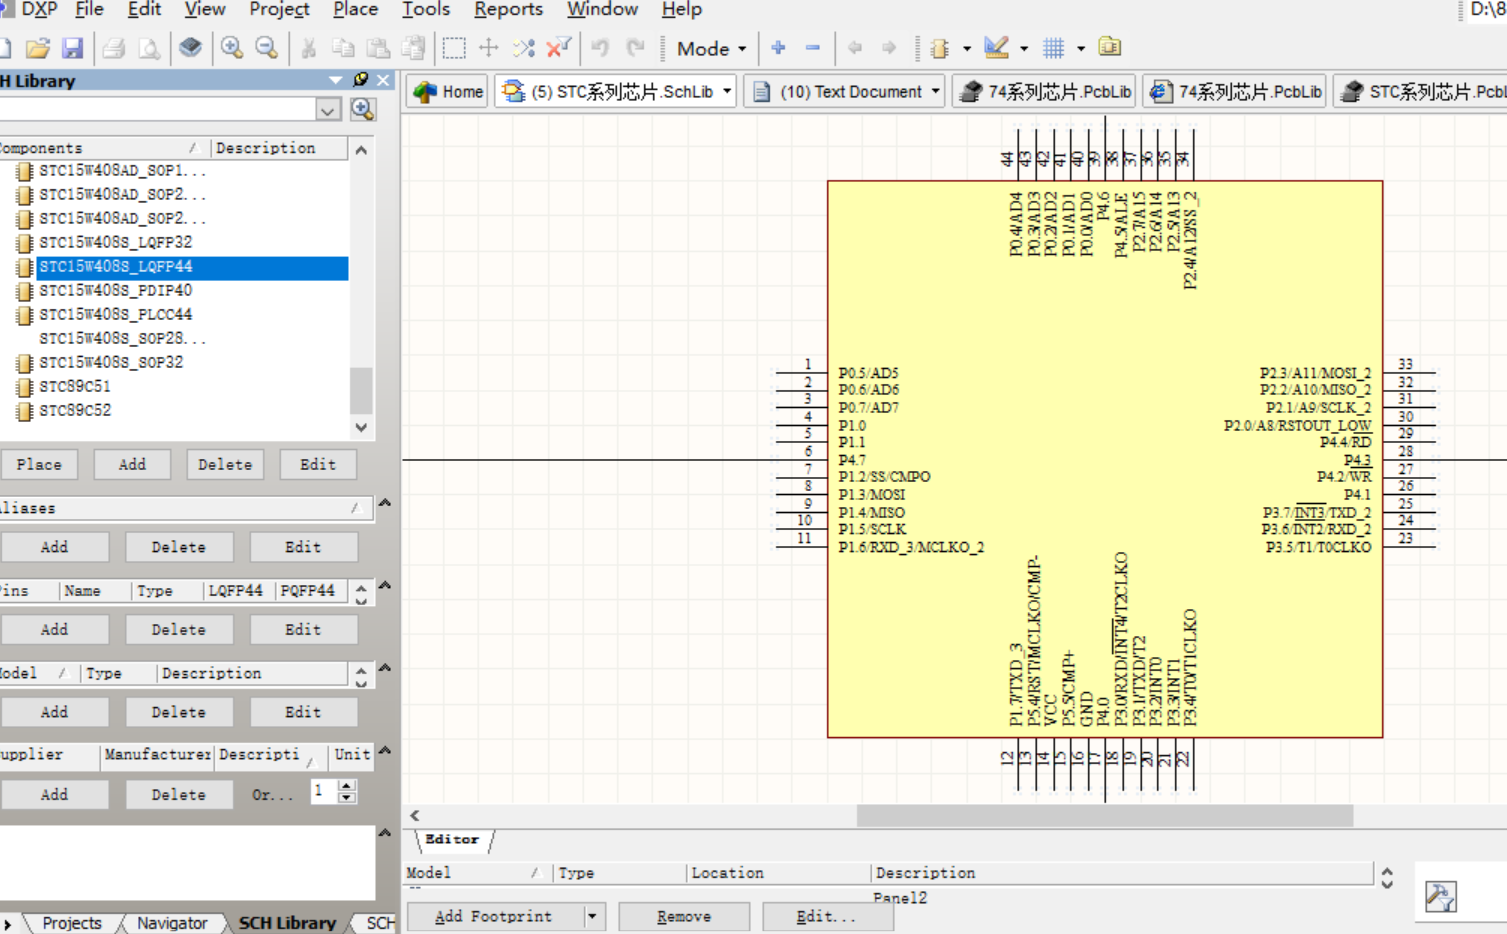1507x934 pixels.
Task: Click the grid settings icon
Action: click(1053, 48)
